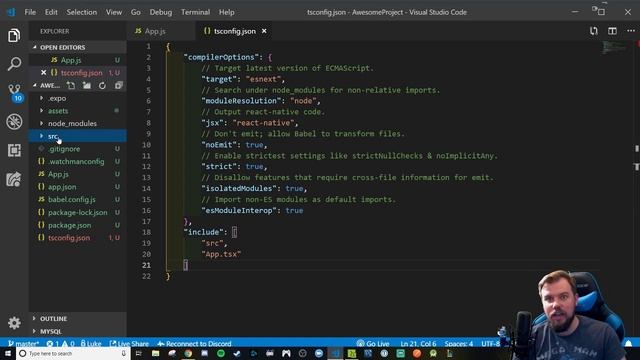640x360 pixels.
Task: Open the Go menu
Action: [136, 12]
